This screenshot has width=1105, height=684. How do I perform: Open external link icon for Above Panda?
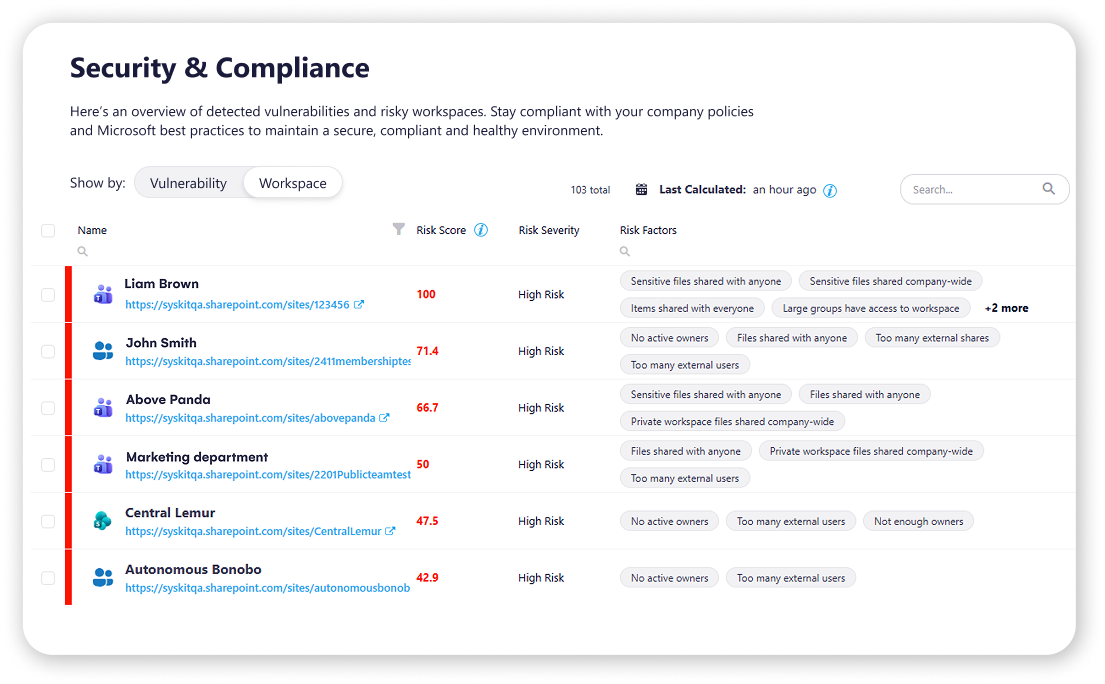tap(384, 418)
